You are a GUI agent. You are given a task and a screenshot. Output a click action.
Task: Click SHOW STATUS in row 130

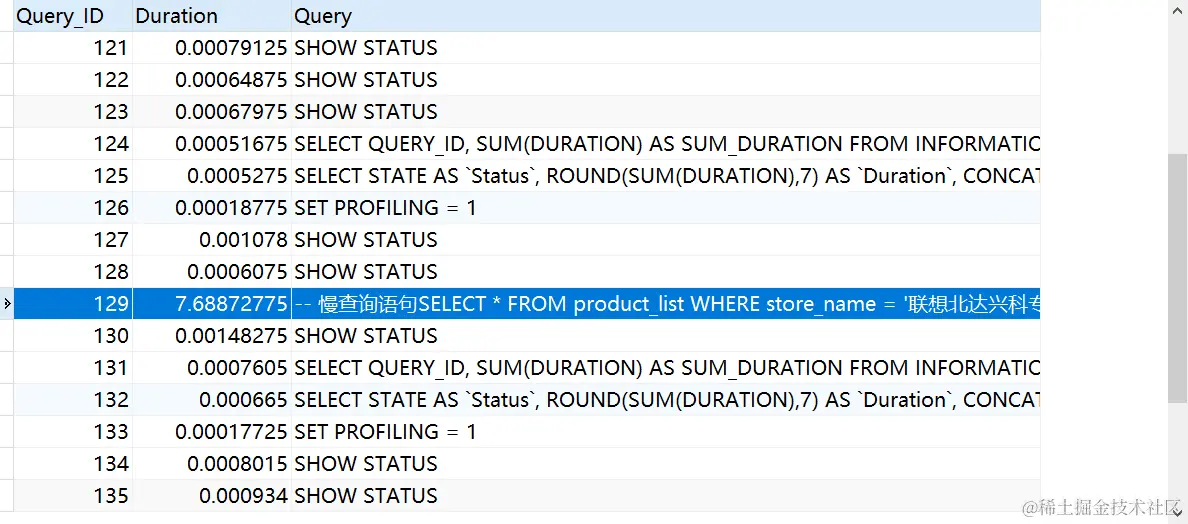366,335
